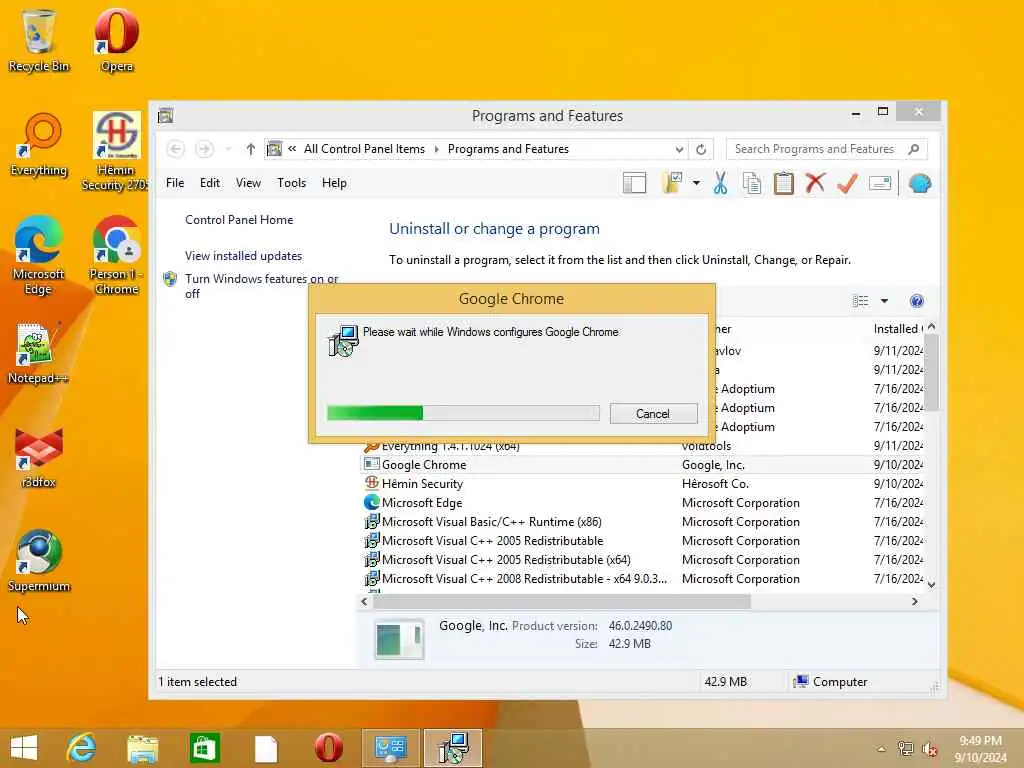
Task: Click the breadcrumb arrow after All Control Panel Items
Action: click(x=436, y=150)
